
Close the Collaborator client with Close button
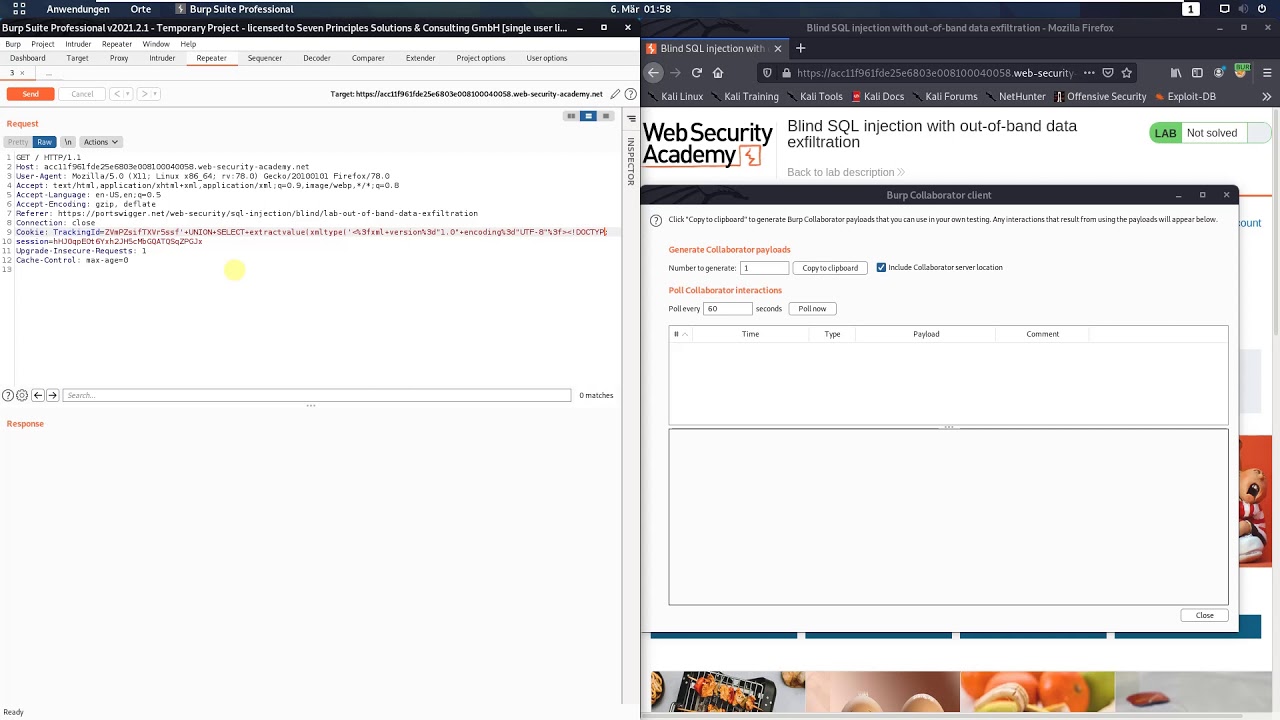[1205, 616]
